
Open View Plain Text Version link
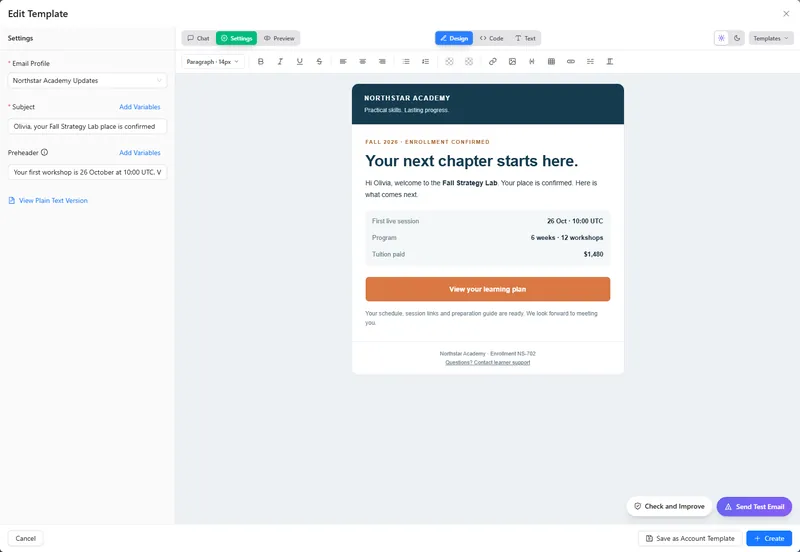tap(53, 200)
